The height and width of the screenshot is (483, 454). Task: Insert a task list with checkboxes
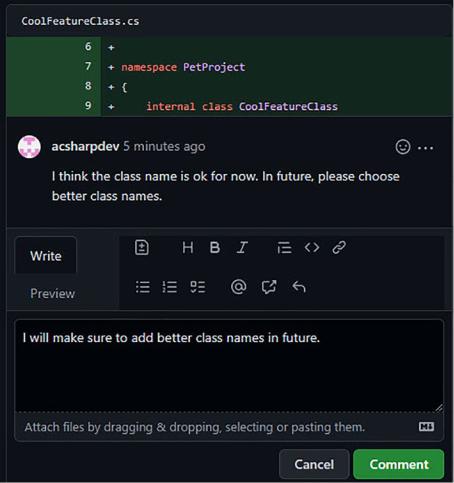[x=198, y=287]
